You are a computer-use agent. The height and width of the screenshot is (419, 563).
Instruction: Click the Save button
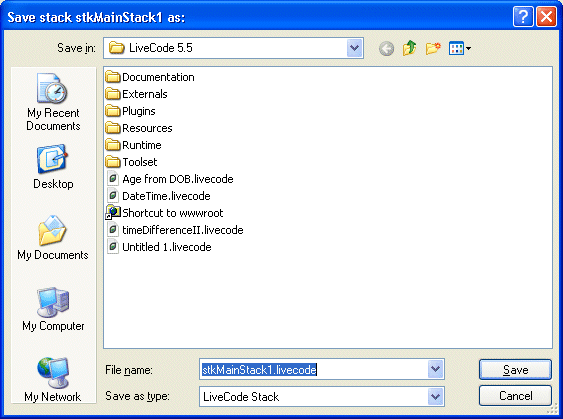[515, 369]
